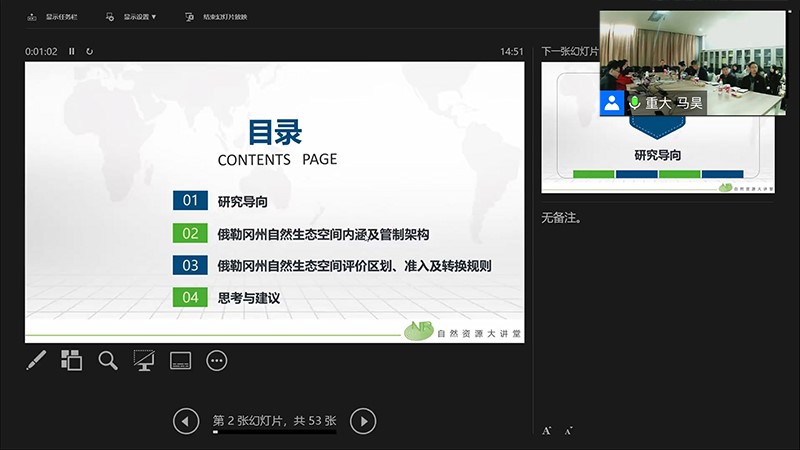Select the zoom into slide magnifier tool
The height and width of the screenshot is (450, 800).
pos(108,360)
